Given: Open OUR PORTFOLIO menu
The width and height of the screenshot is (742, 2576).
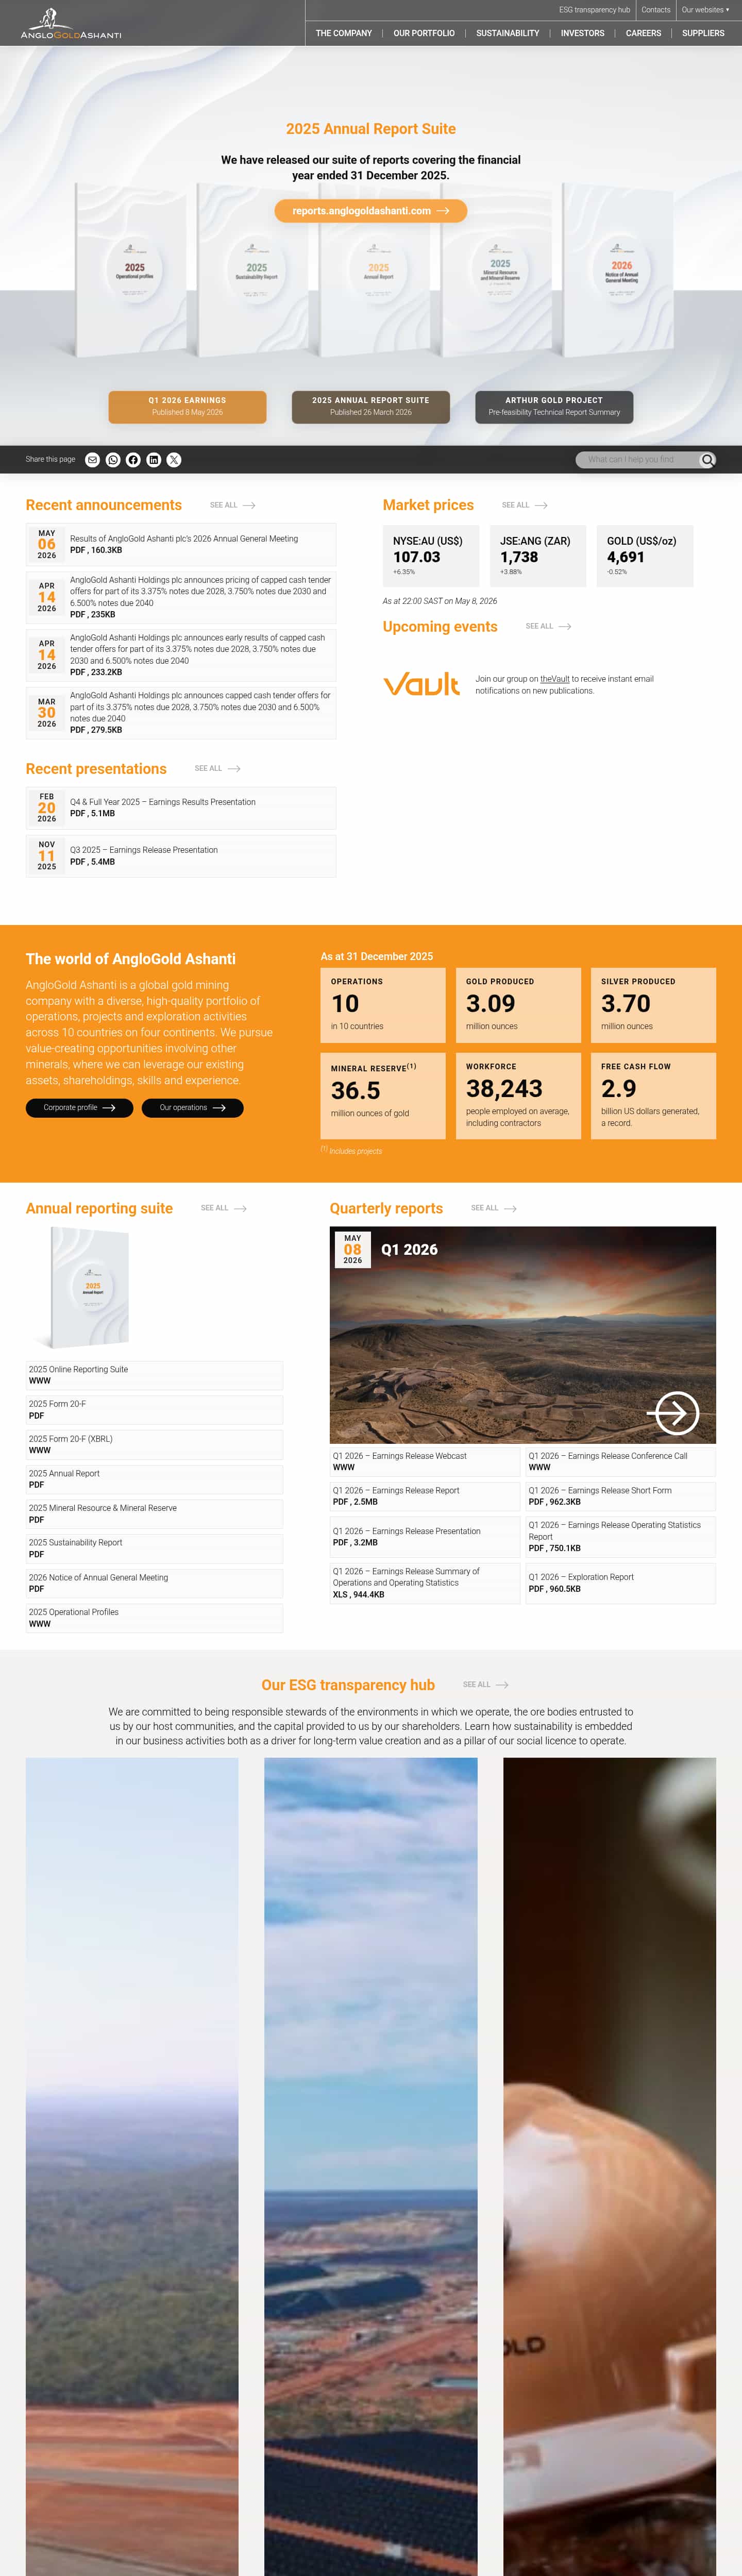Looking at the screenshot, I should coord(424,33).
